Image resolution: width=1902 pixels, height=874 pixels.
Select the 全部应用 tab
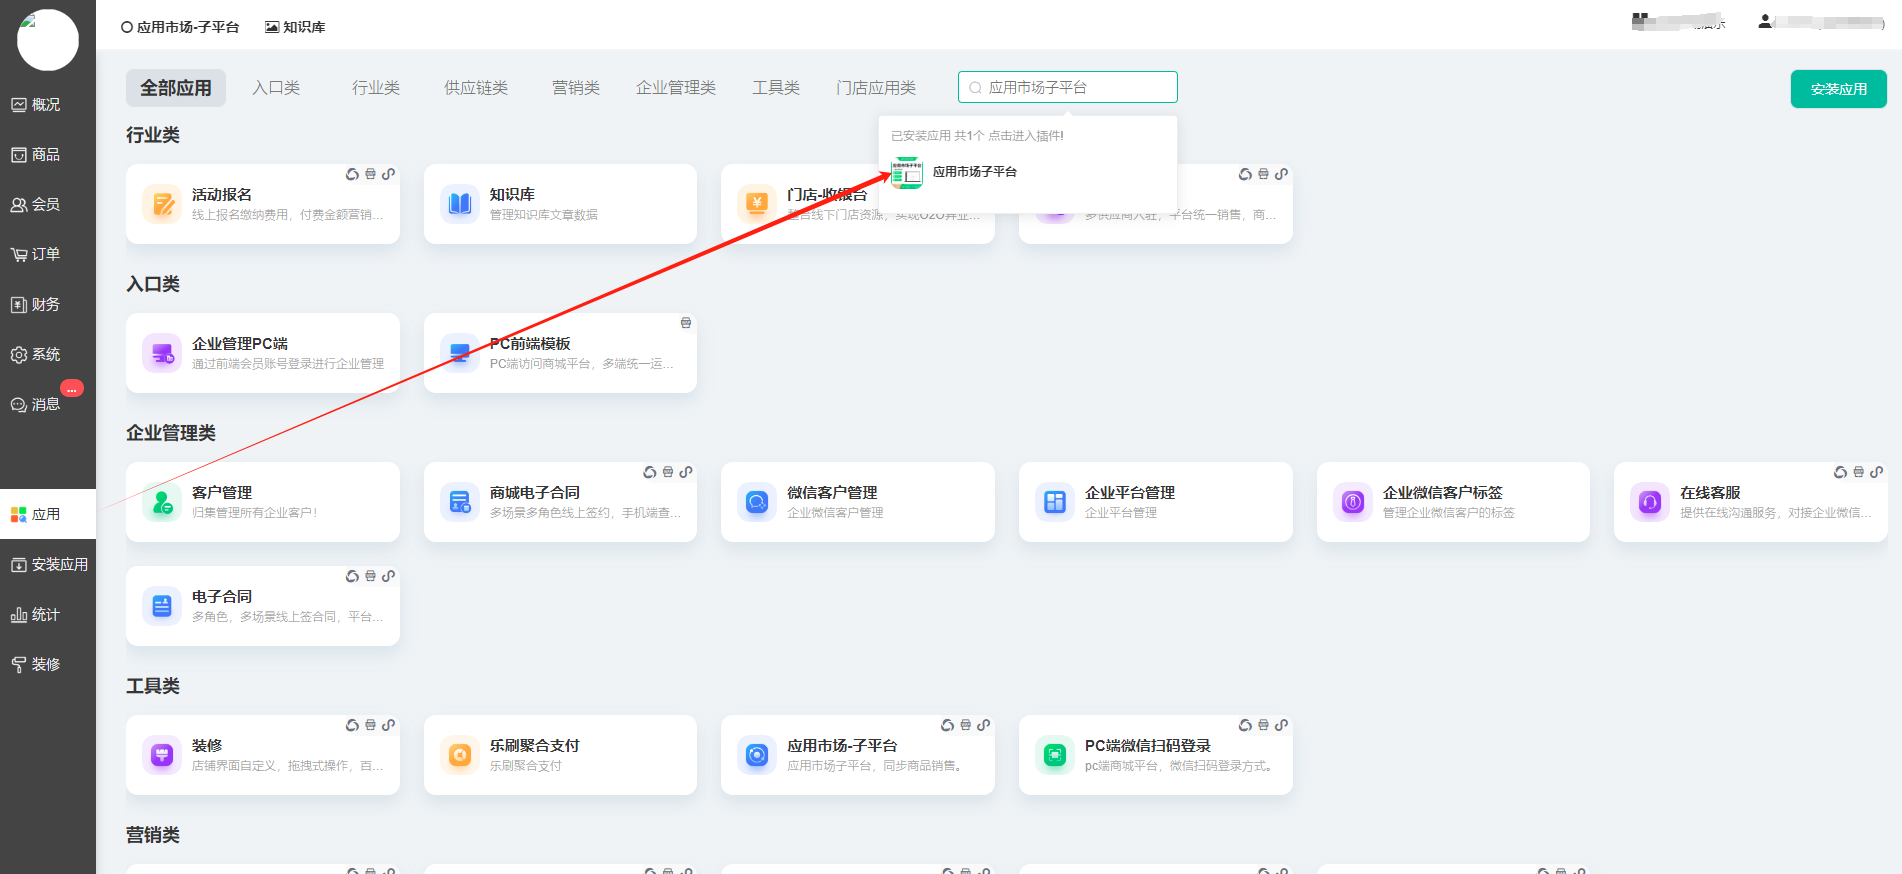175,88
